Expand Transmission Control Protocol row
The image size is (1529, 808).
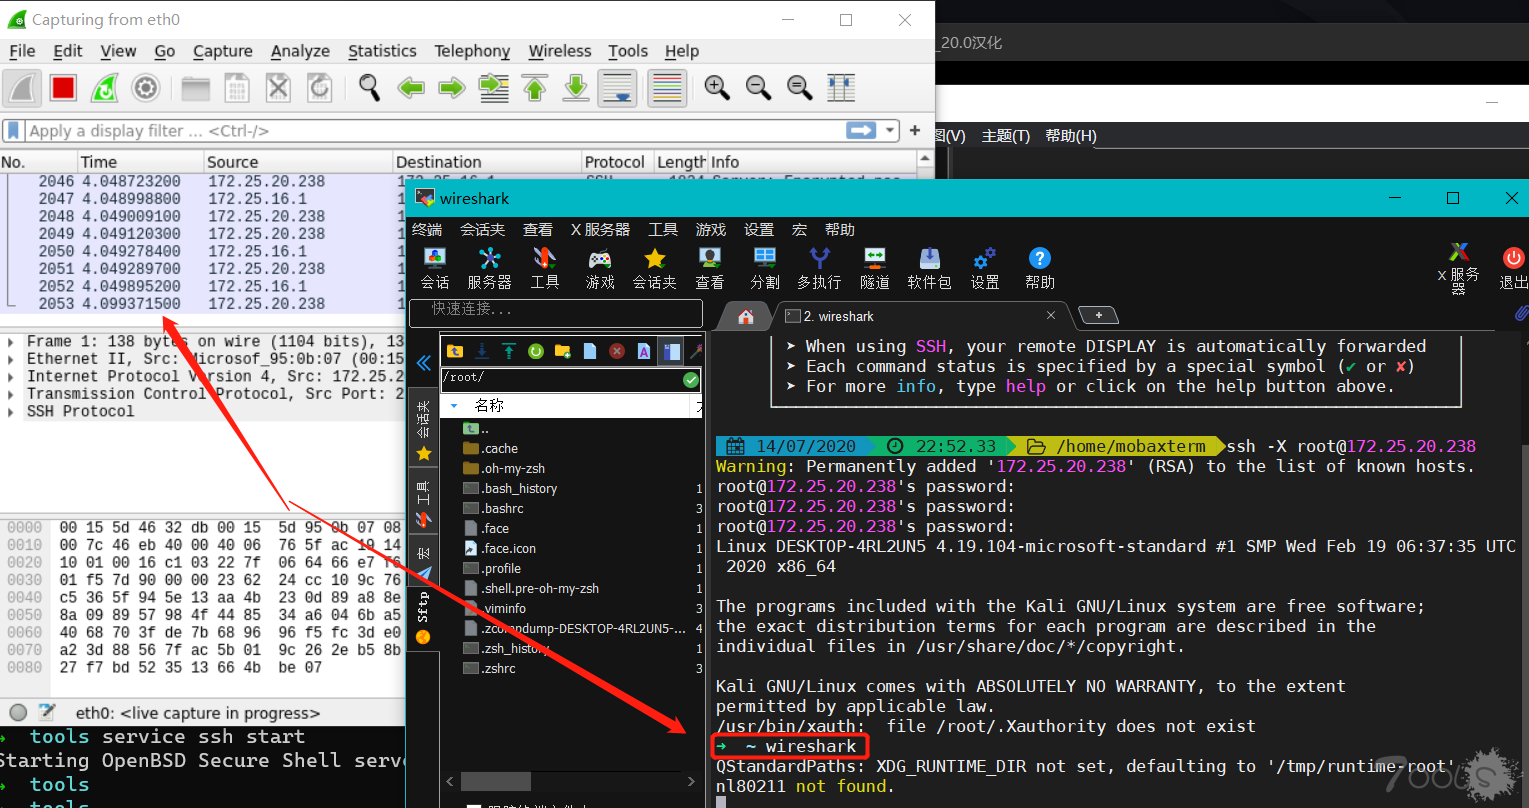pyautogui.click(x=10, y=394)
